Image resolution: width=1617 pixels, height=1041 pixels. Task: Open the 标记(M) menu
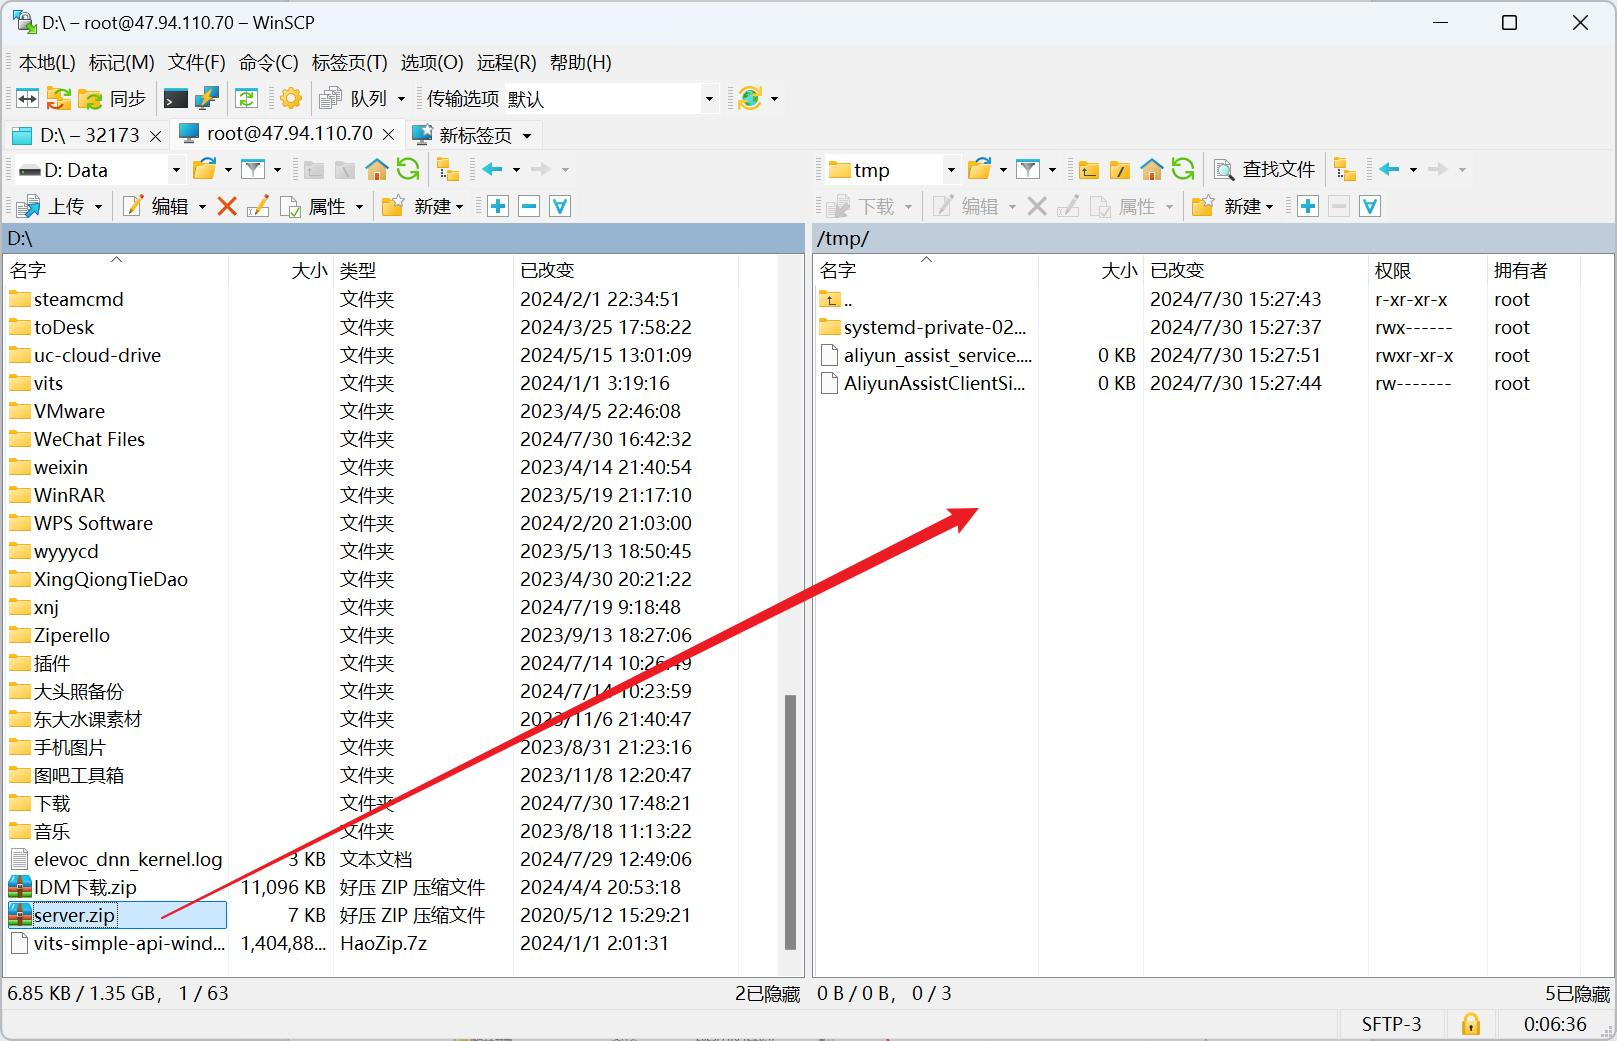tap(122, 62)
